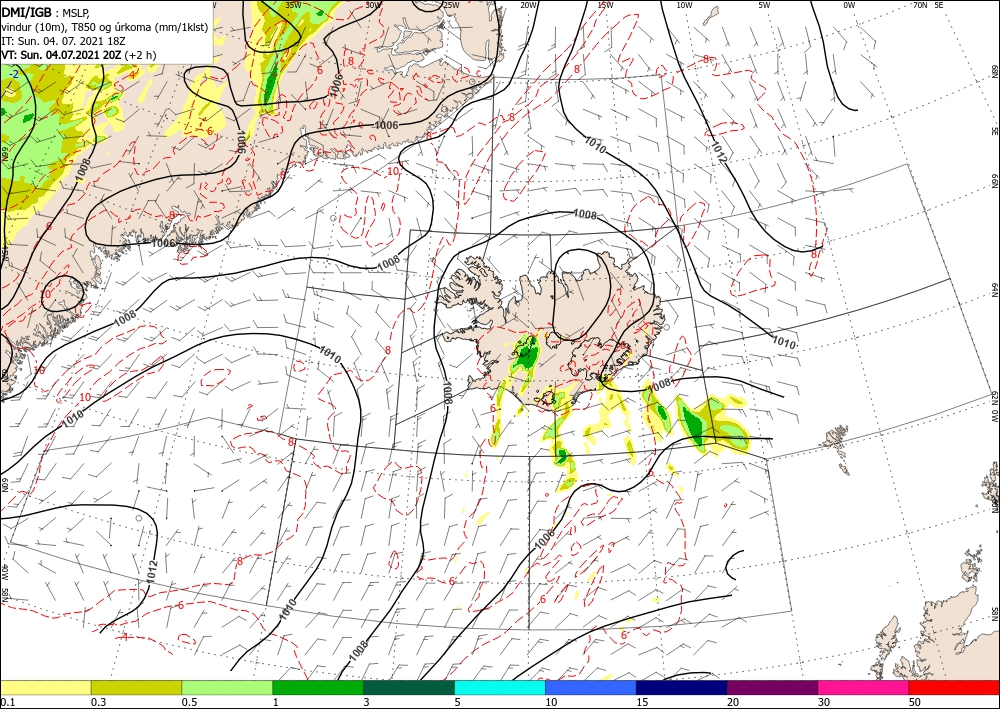This screenshot has height=709, width=1000.
Task: Select the green 1–3 legend swatch
Action: (318, 687)
